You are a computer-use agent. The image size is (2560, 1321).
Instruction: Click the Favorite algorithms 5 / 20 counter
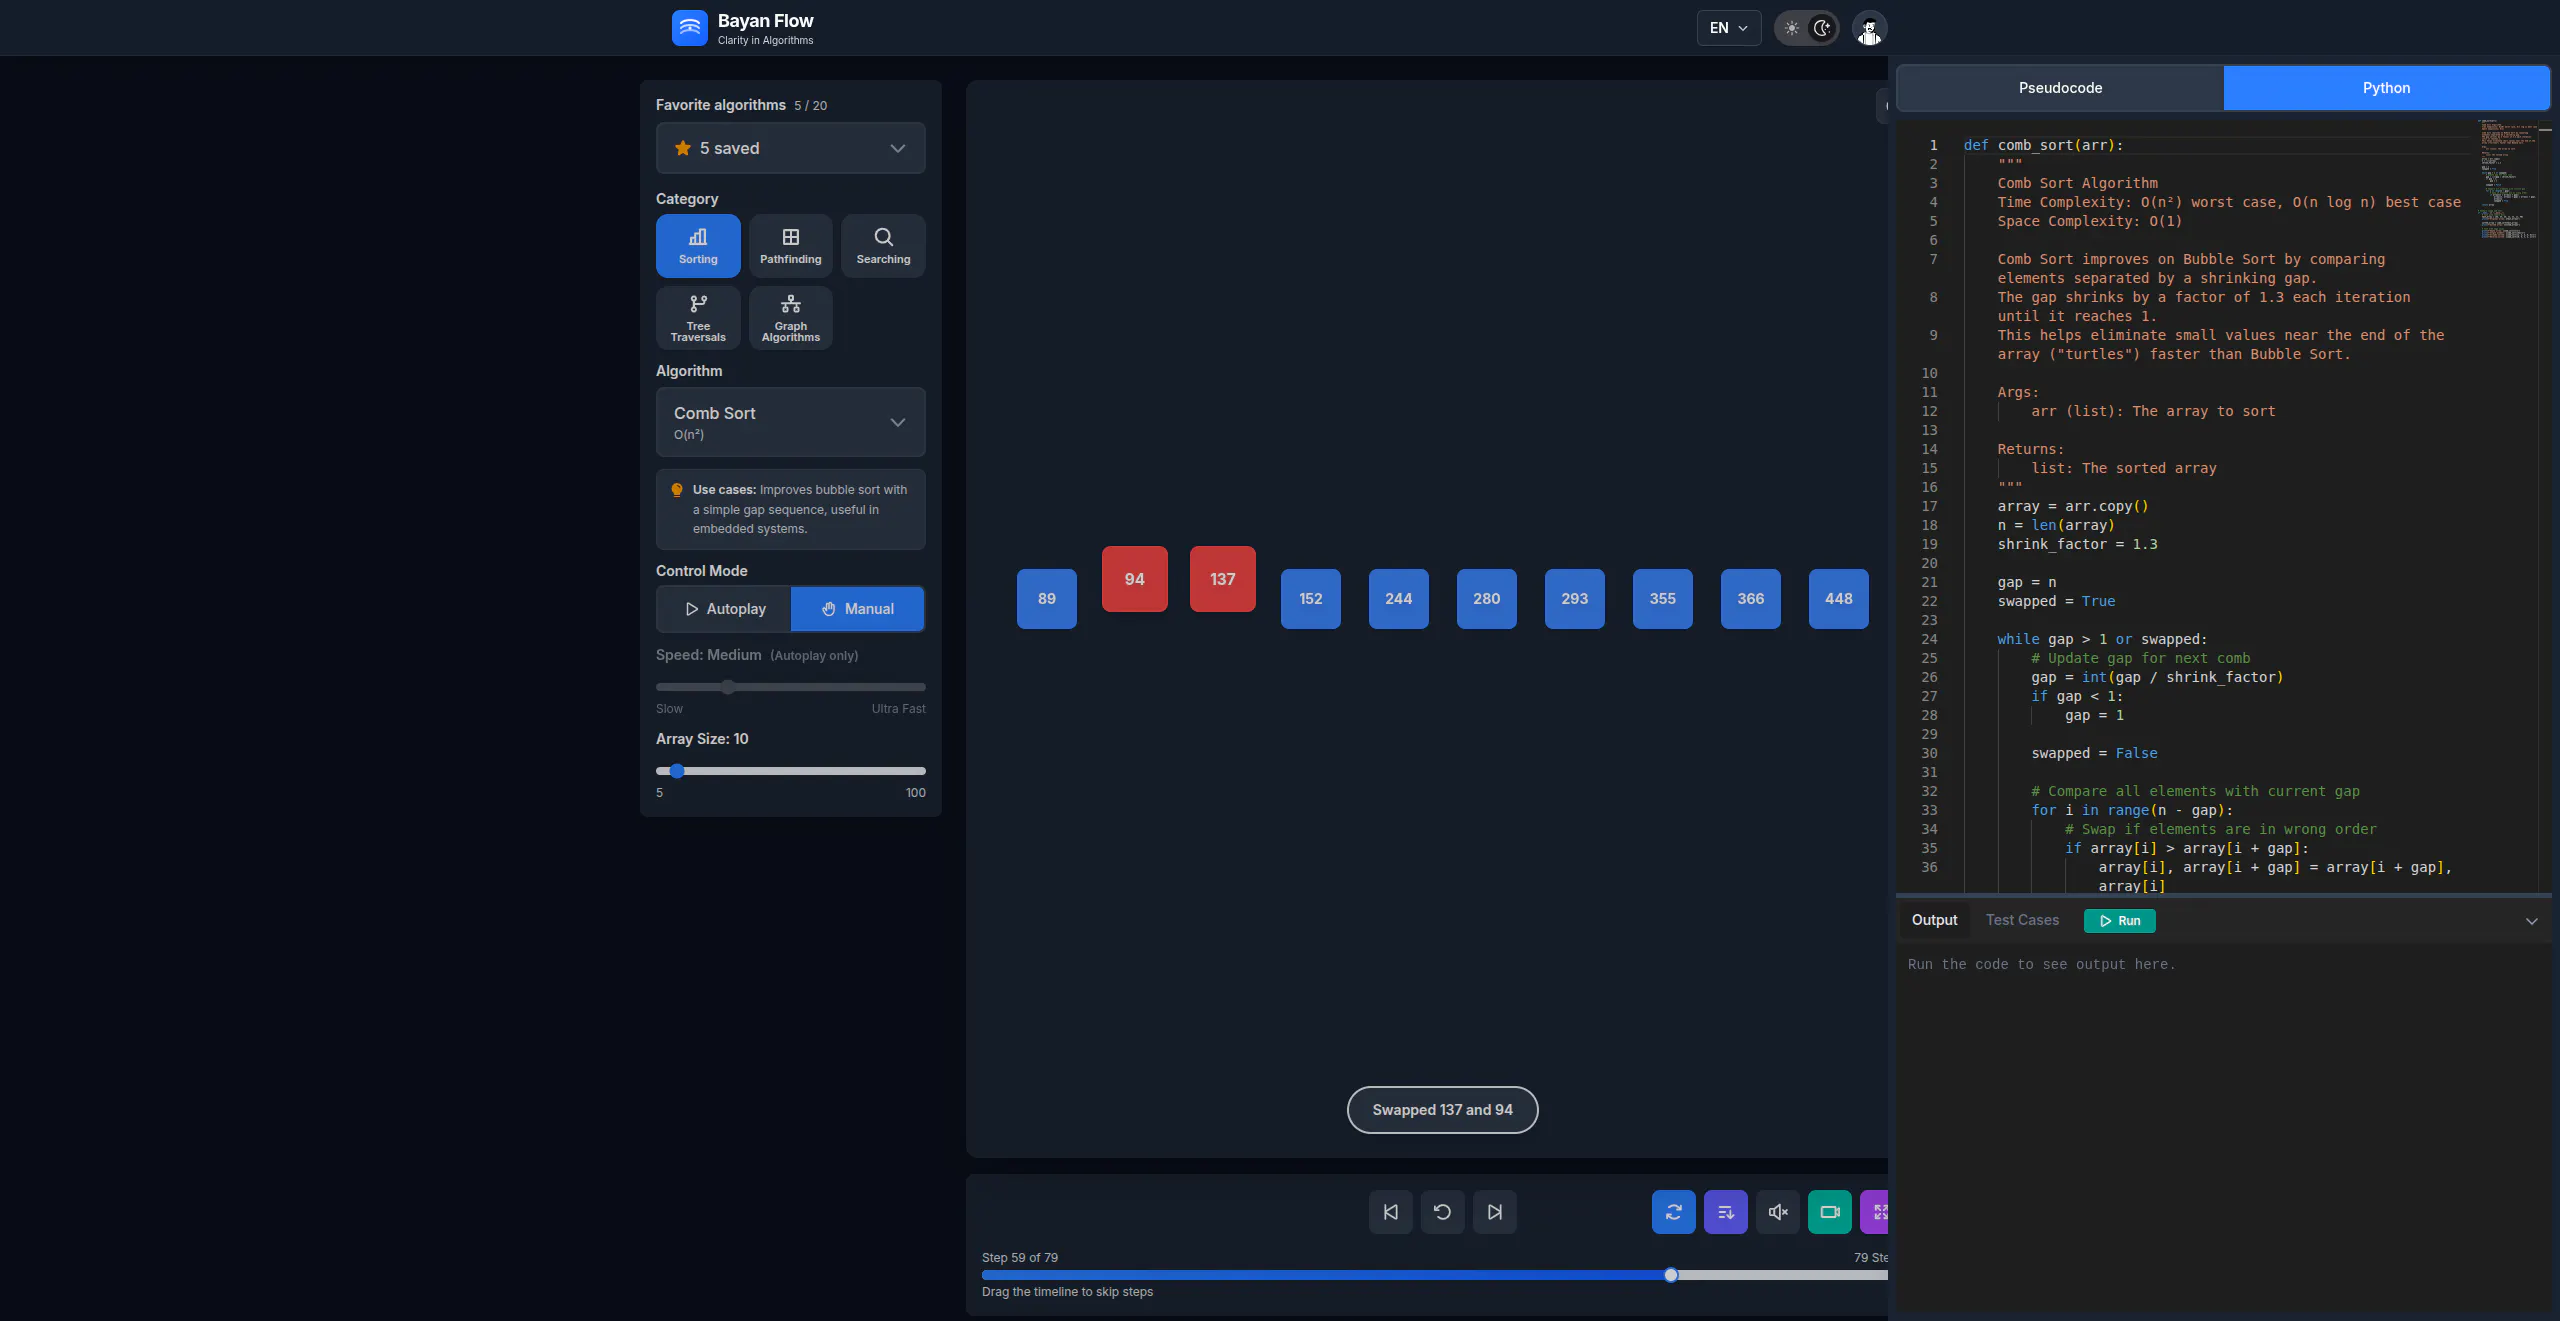(810, 106)
